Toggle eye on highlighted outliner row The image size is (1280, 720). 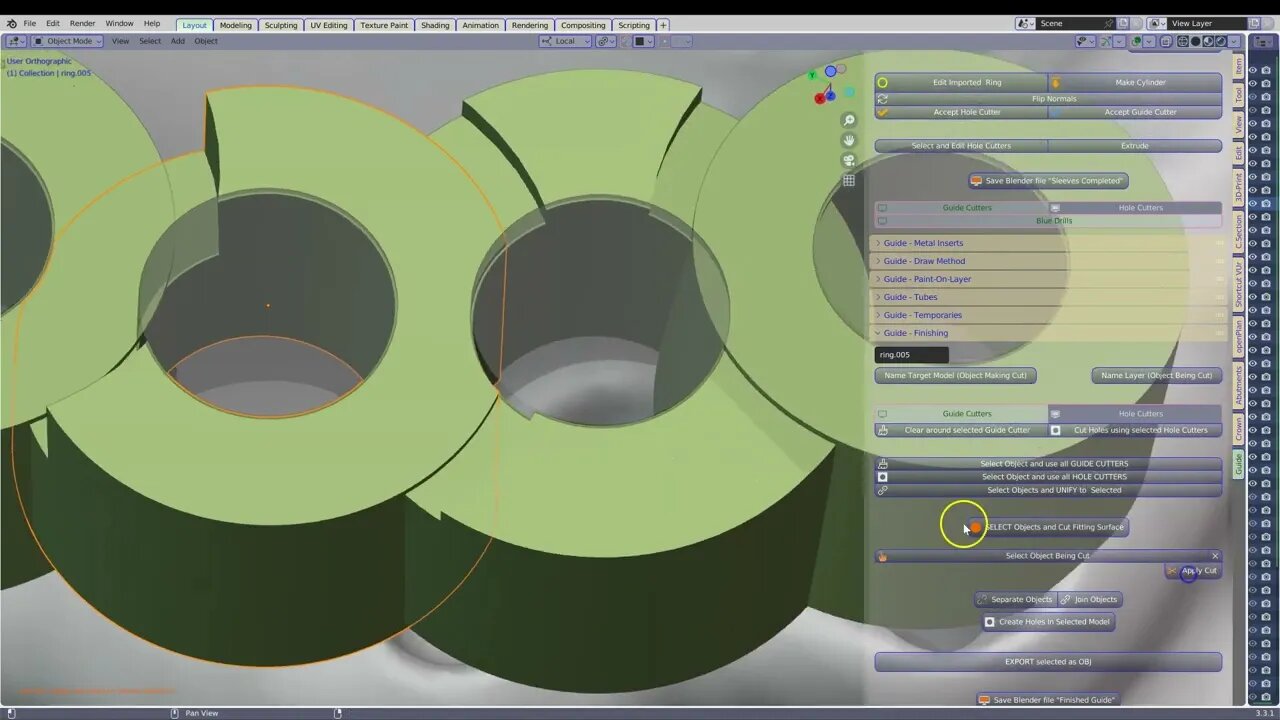[1252, 204]
